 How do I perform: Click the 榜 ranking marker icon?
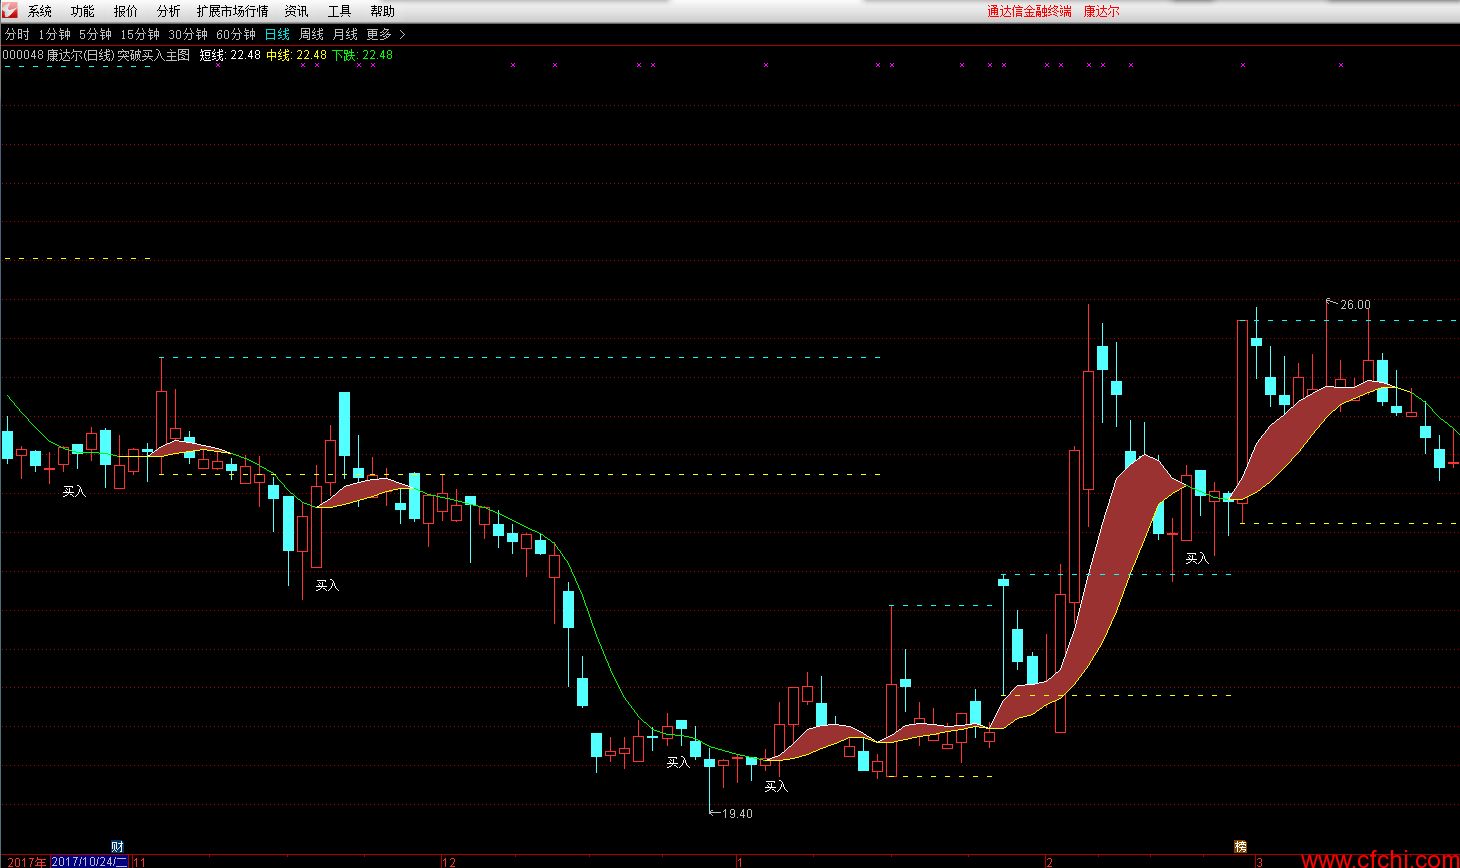pos(1241,847)
